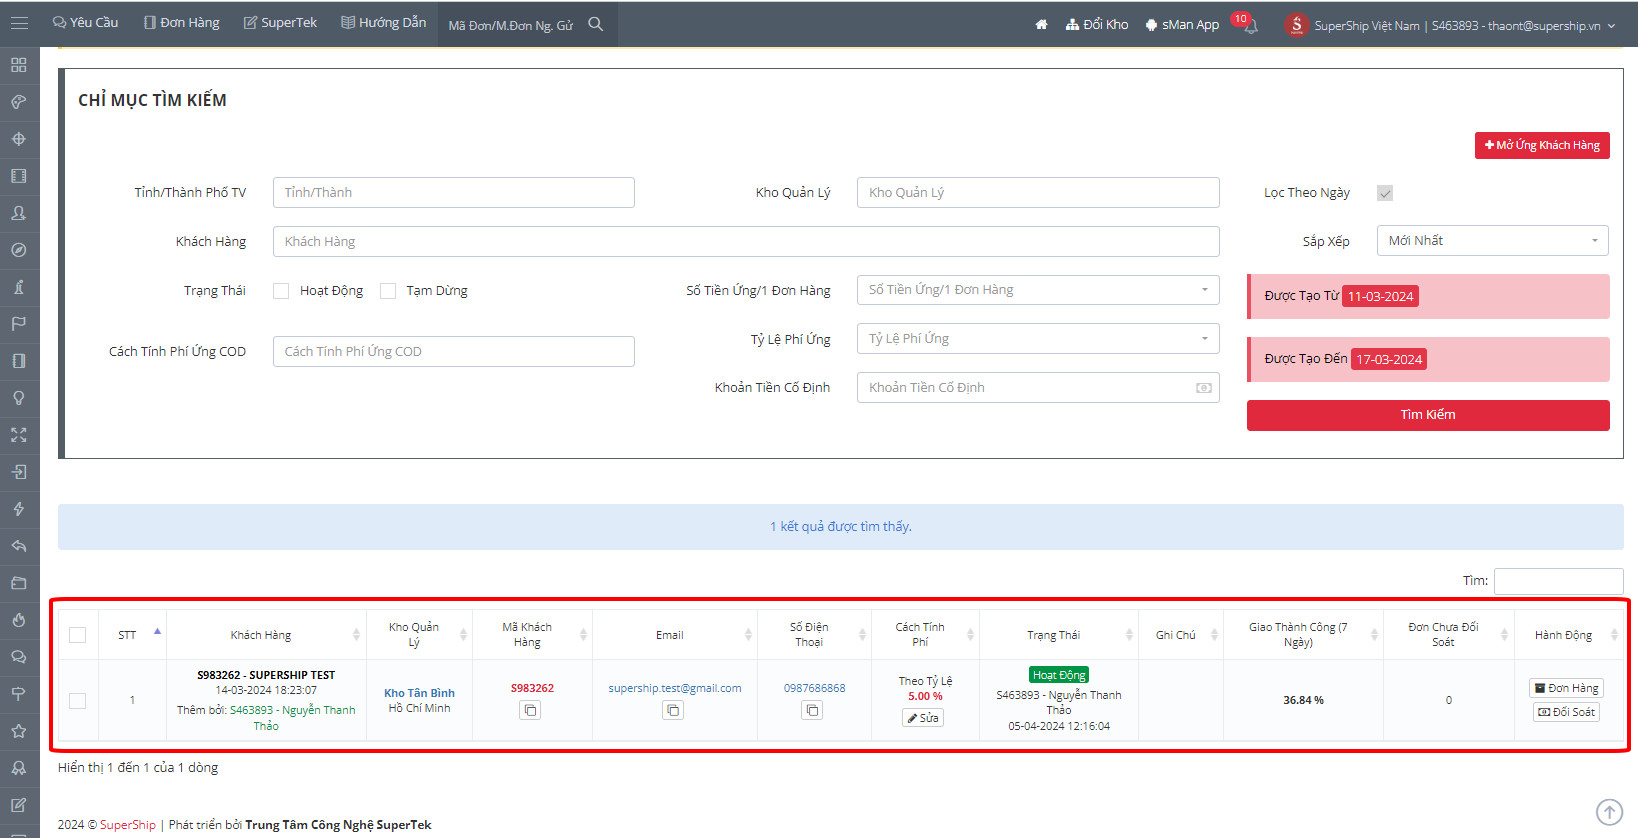Select the compass icon in sidebar
The image size is (1638, 838).
pos(19,250)
